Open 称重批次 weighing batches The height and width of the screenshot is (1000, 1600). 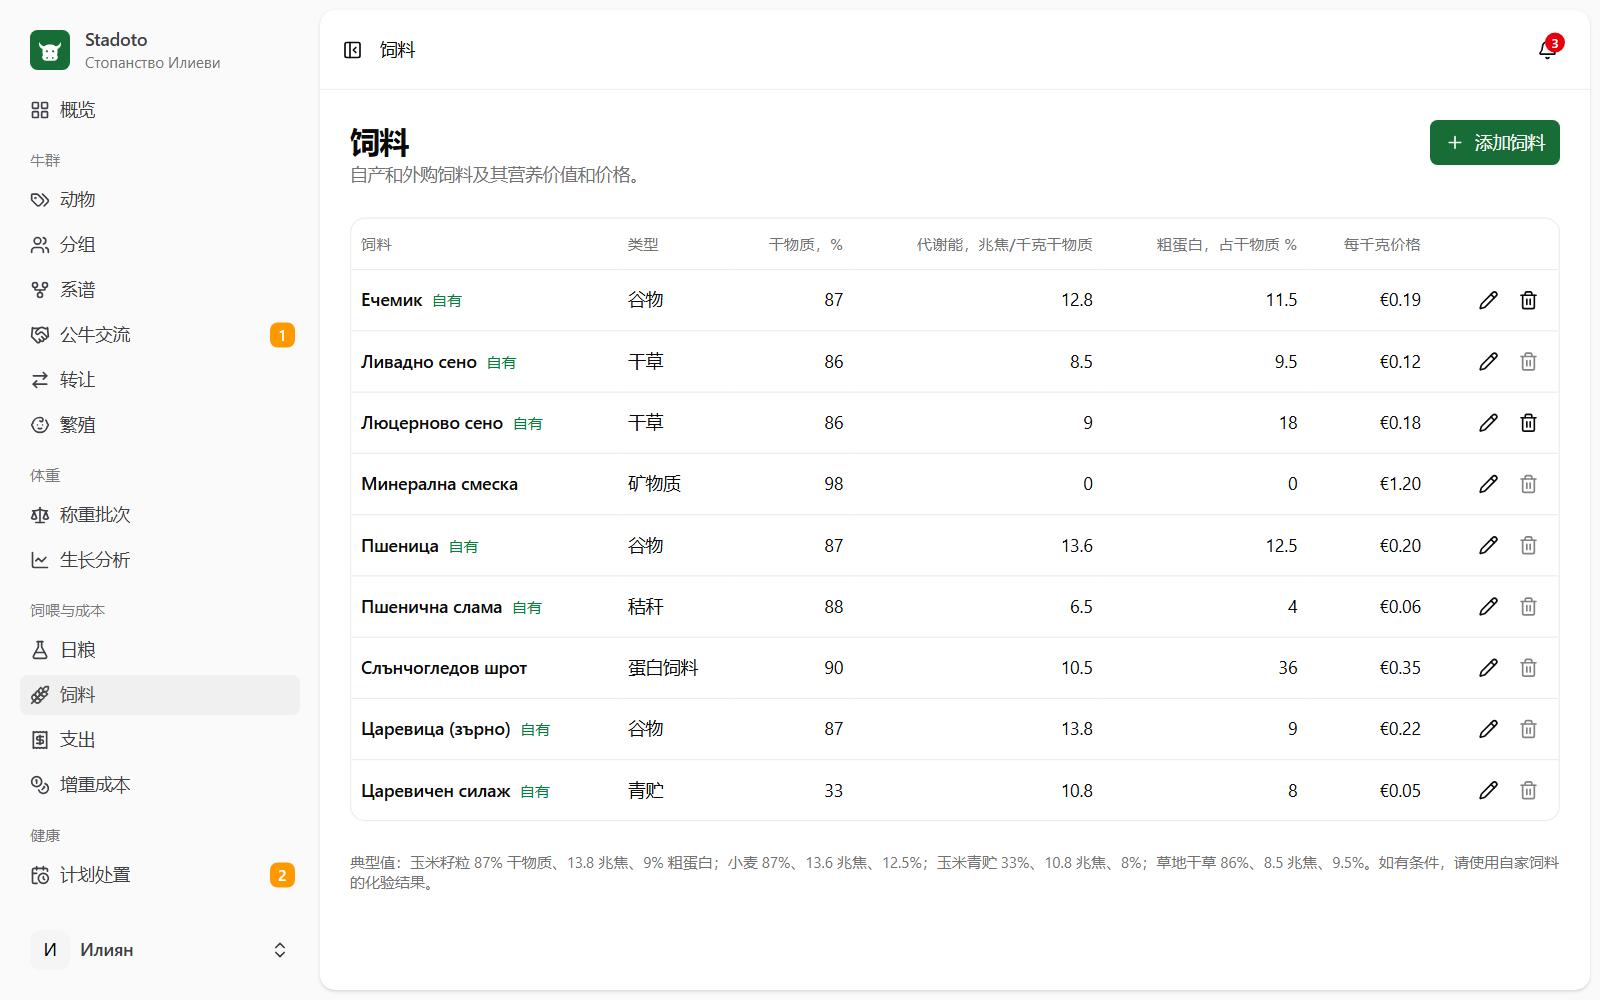click(x=160, y=515)
